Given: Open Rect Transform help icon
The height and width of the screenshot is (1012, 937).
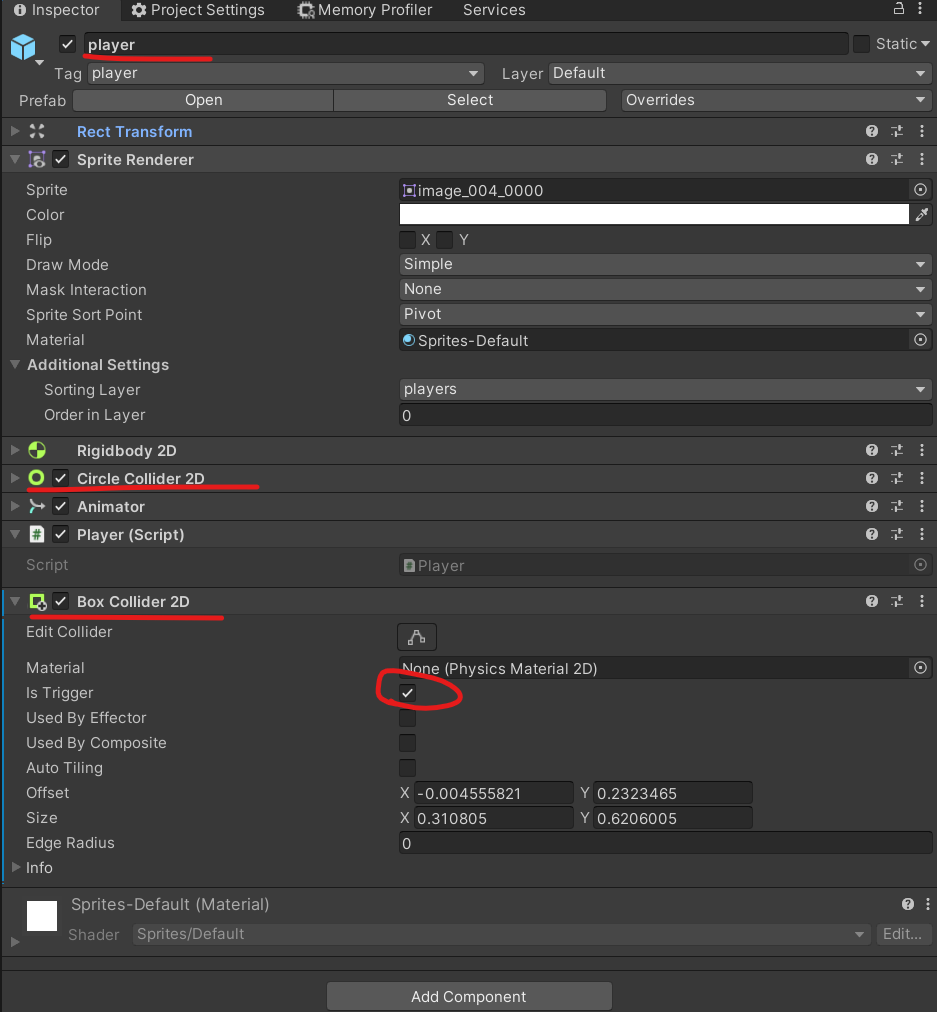Looking at the screenshot, I should (872, 132).
